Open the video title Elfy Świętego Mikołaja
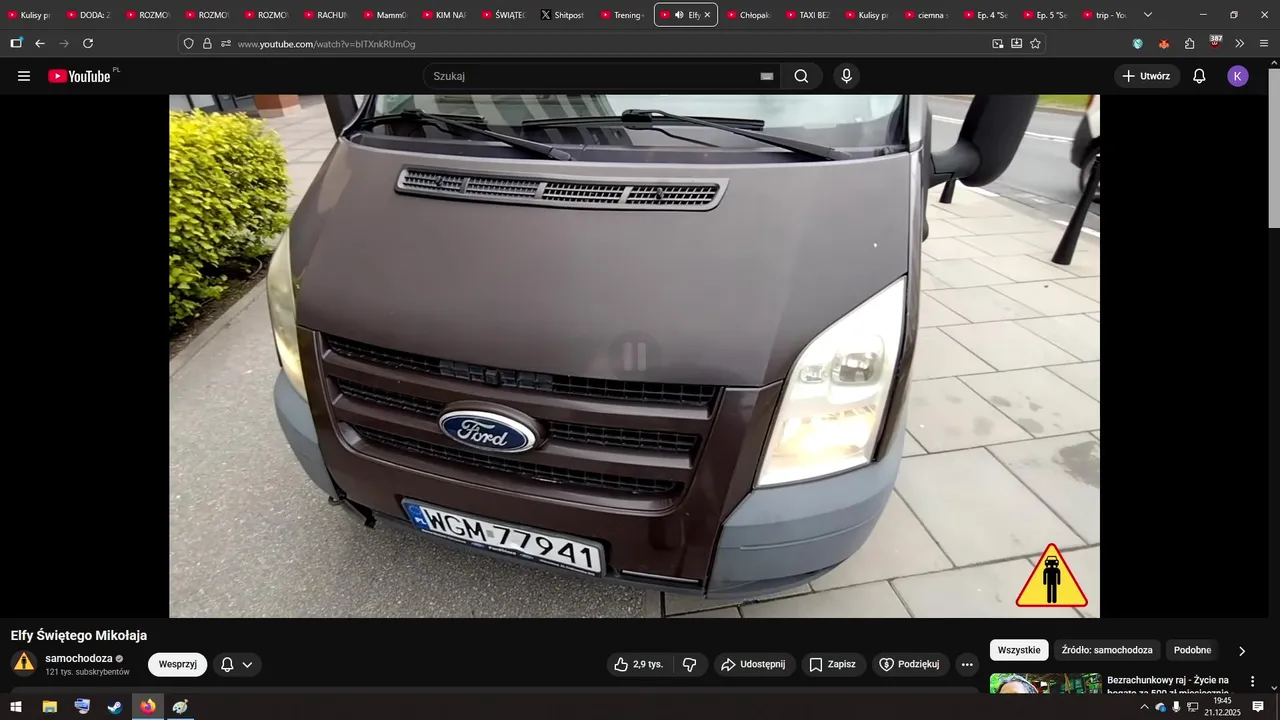Screen dimensions: 1280x720 pyautogui.click(x=79, y=635)
